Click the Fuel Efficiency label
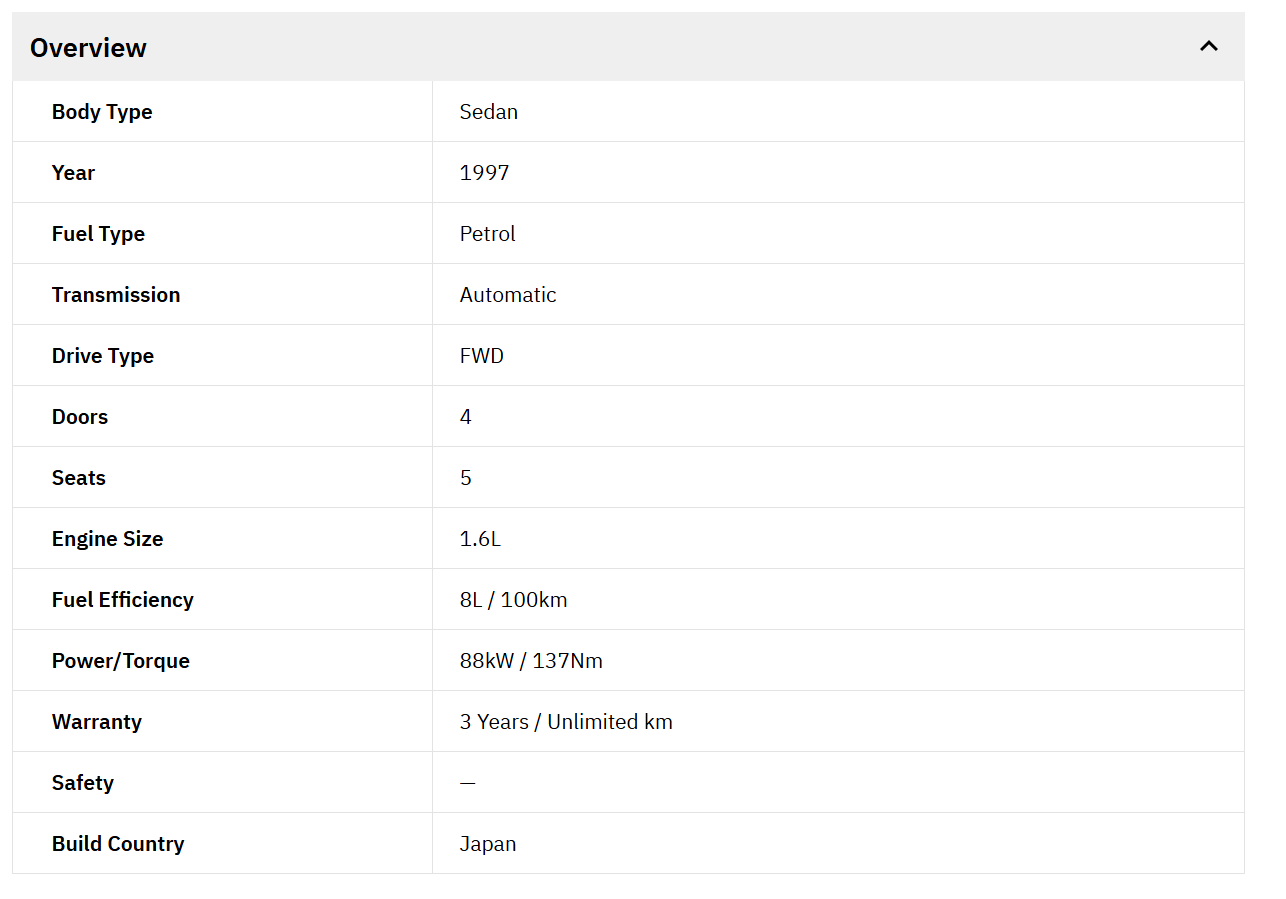Image resolution: width=1286 pixels, height=899 pixels. [x=122, y=600]
